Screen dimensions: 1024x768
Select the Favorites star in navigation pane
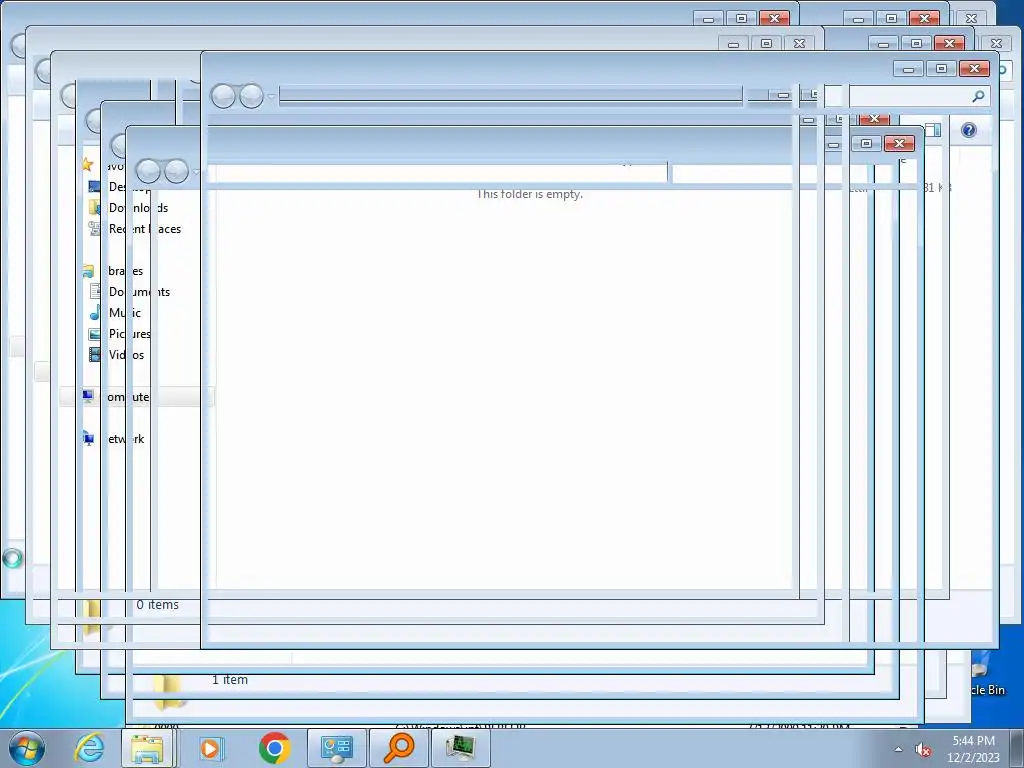pos(88,165)
